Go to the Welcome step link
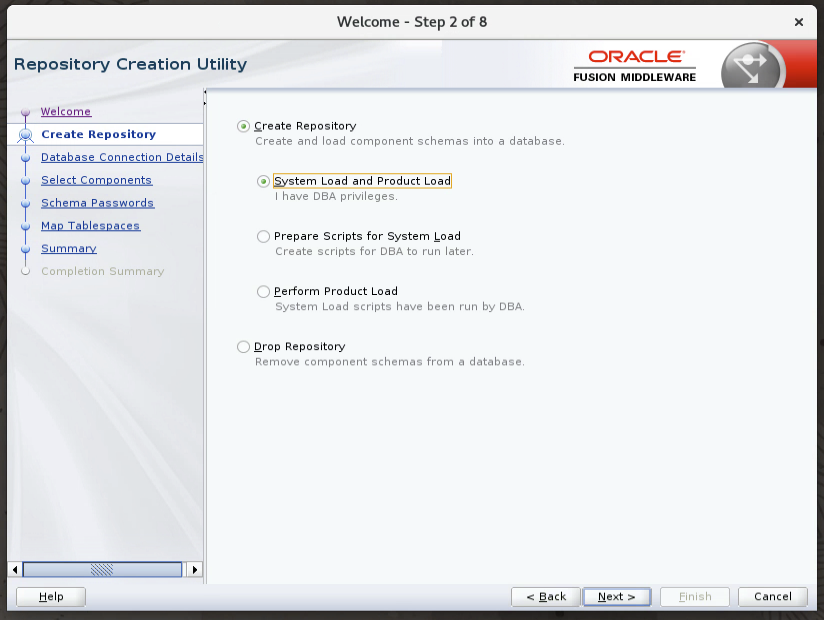824x620 pixels. (66, 111)
